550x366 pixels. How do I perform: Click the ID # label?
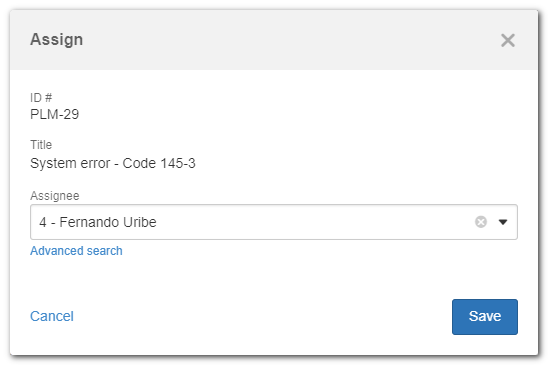tap(41, 98)
